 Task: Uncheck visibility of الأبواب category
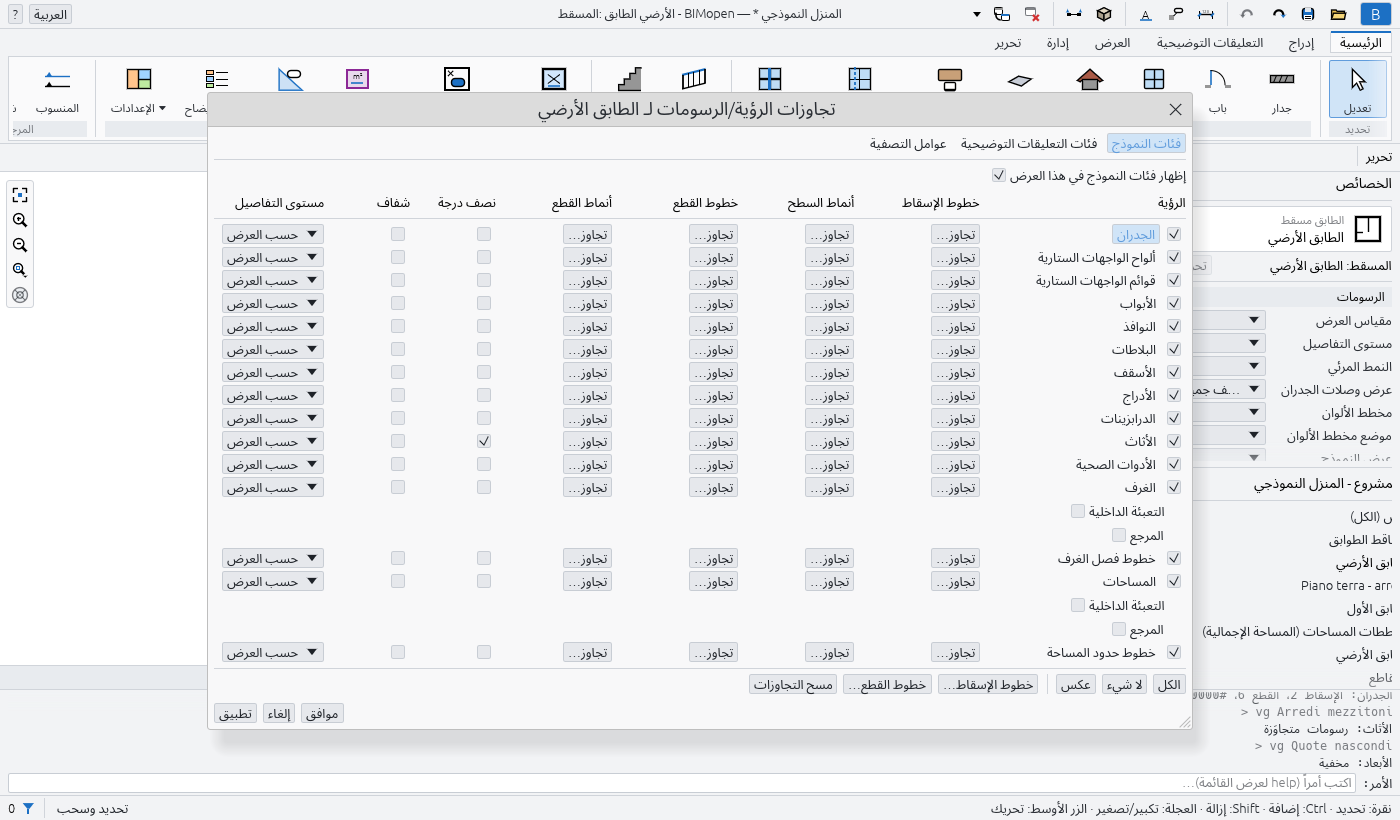pyautogui.click(x=1174, y=303)
